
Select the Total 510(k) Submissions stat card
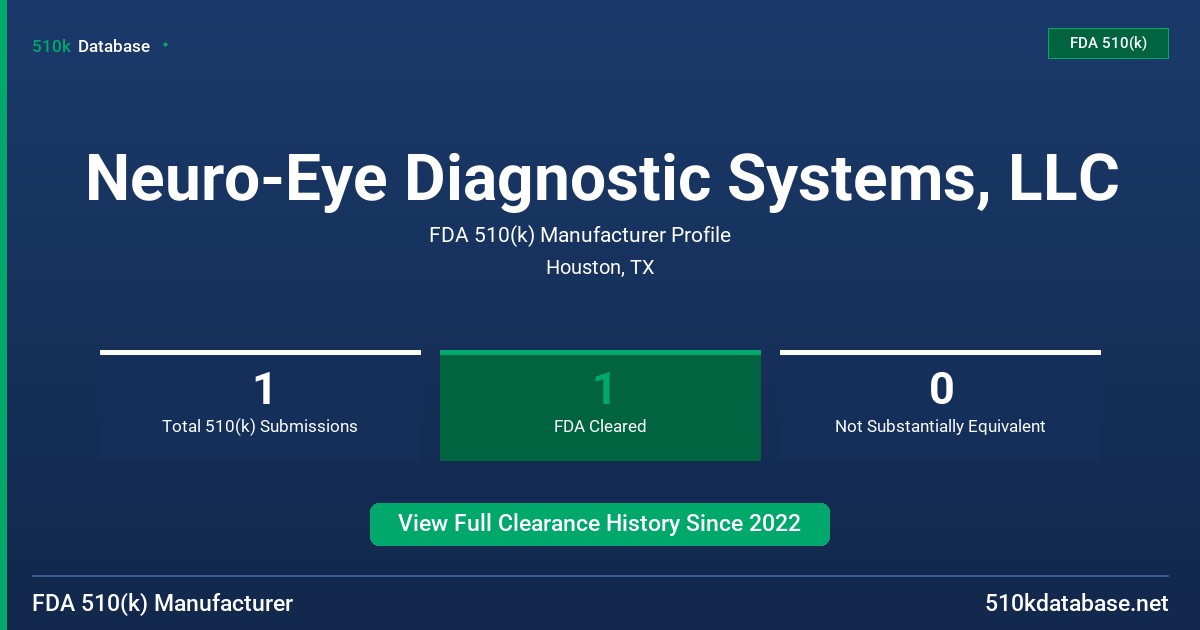pos(260,405)
